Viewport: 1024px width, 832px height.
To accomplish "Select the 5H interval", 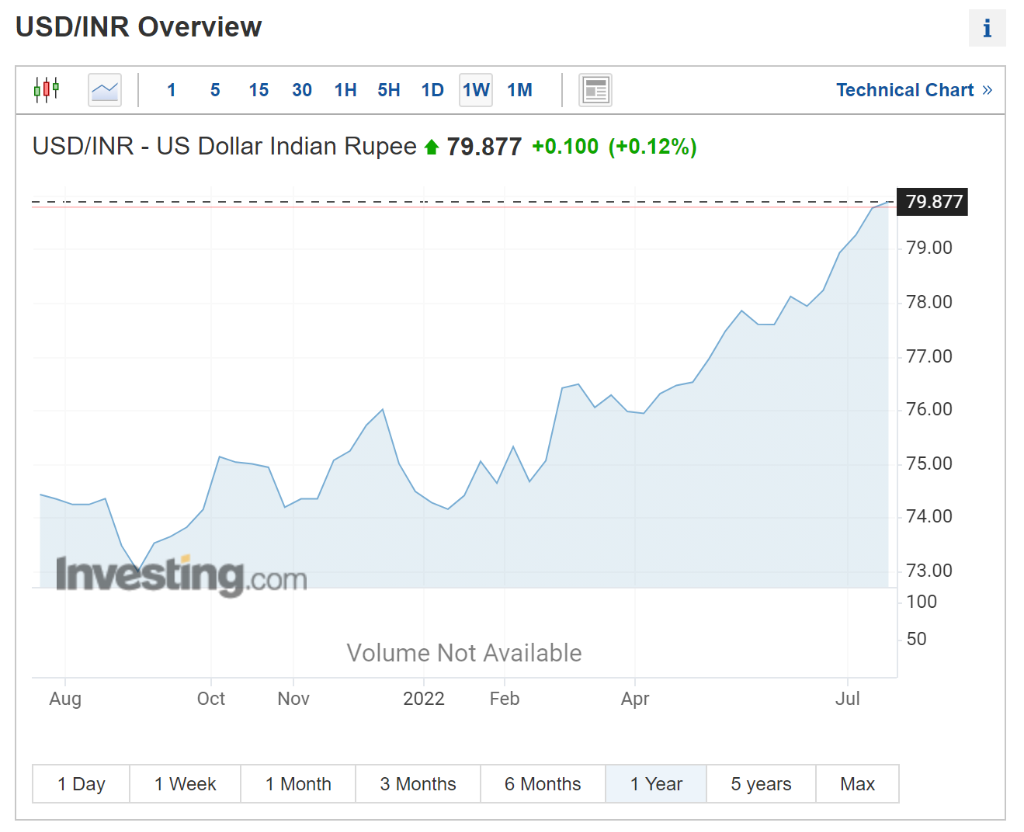I will (x=389, y=90).
